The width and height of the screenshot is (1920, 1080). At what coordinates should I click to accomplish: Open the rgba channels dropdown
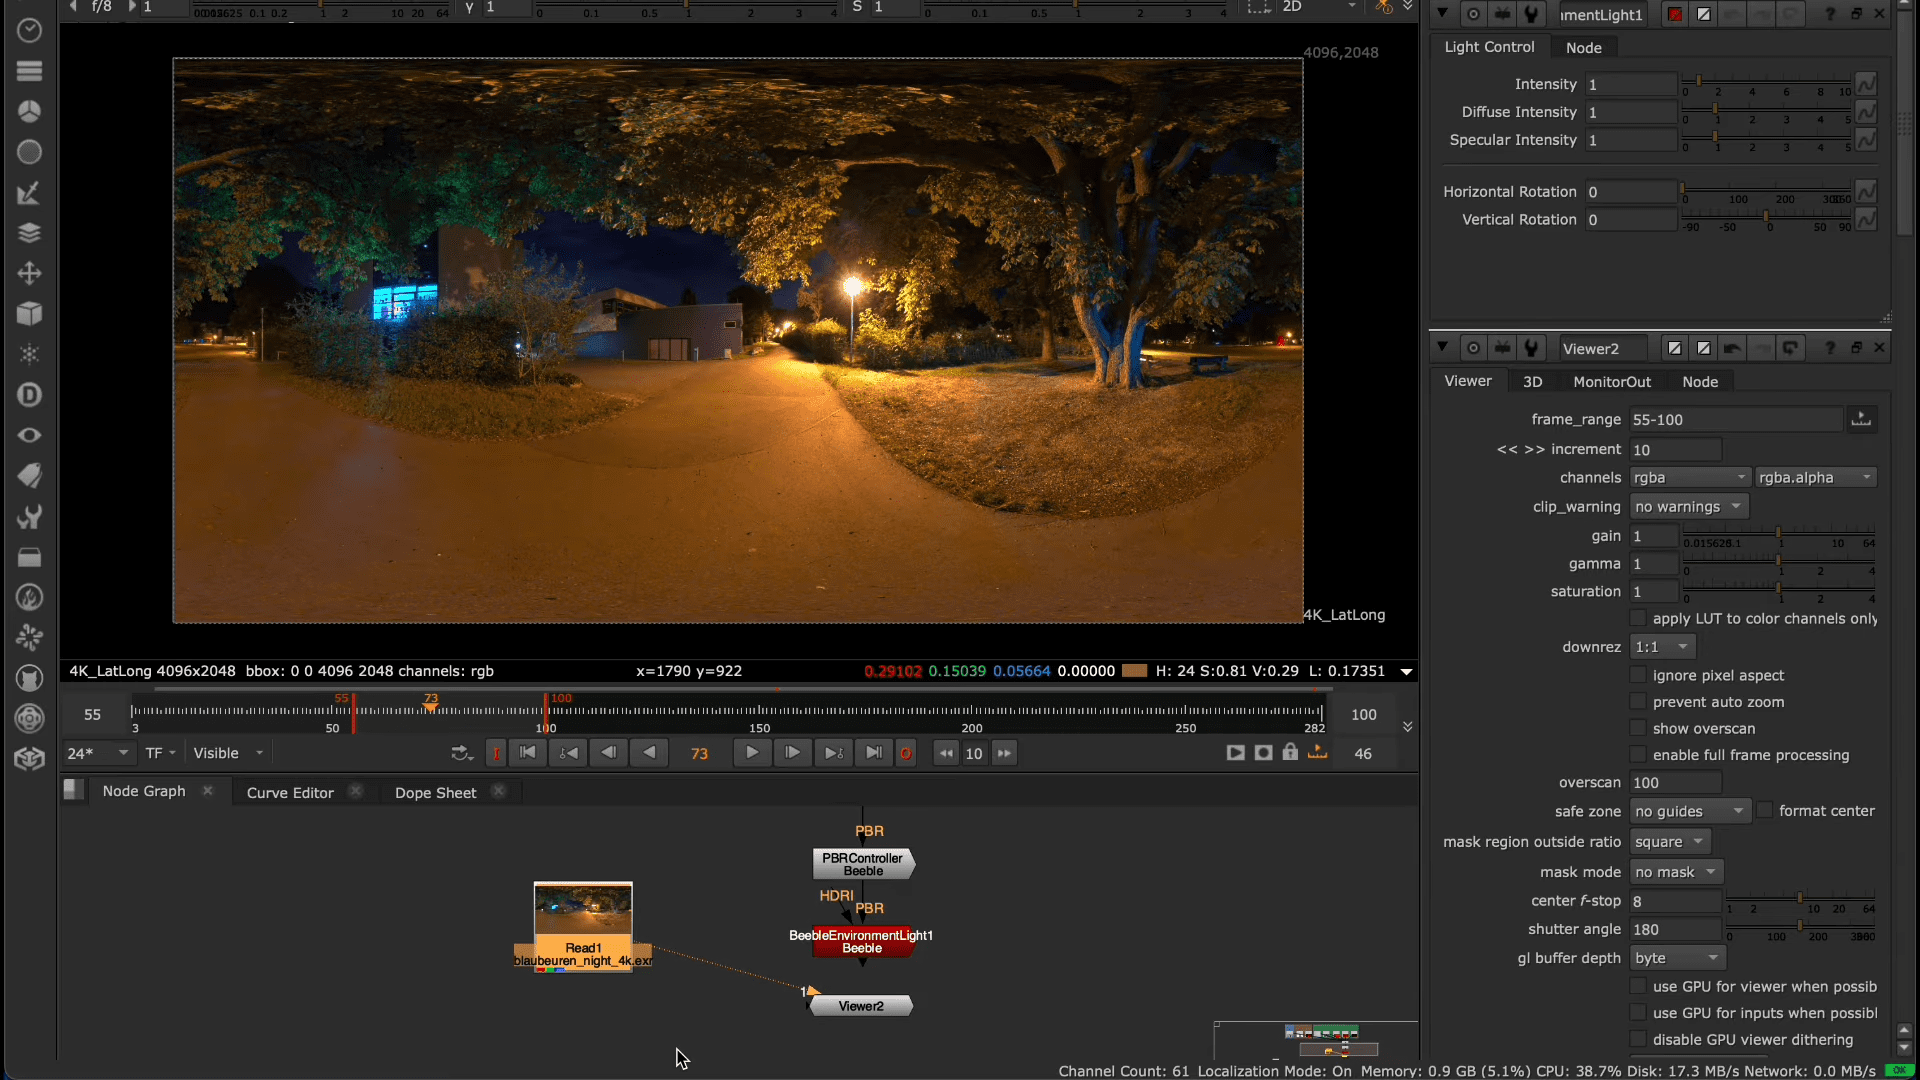pyautogui.click(x=1690, y=477)
